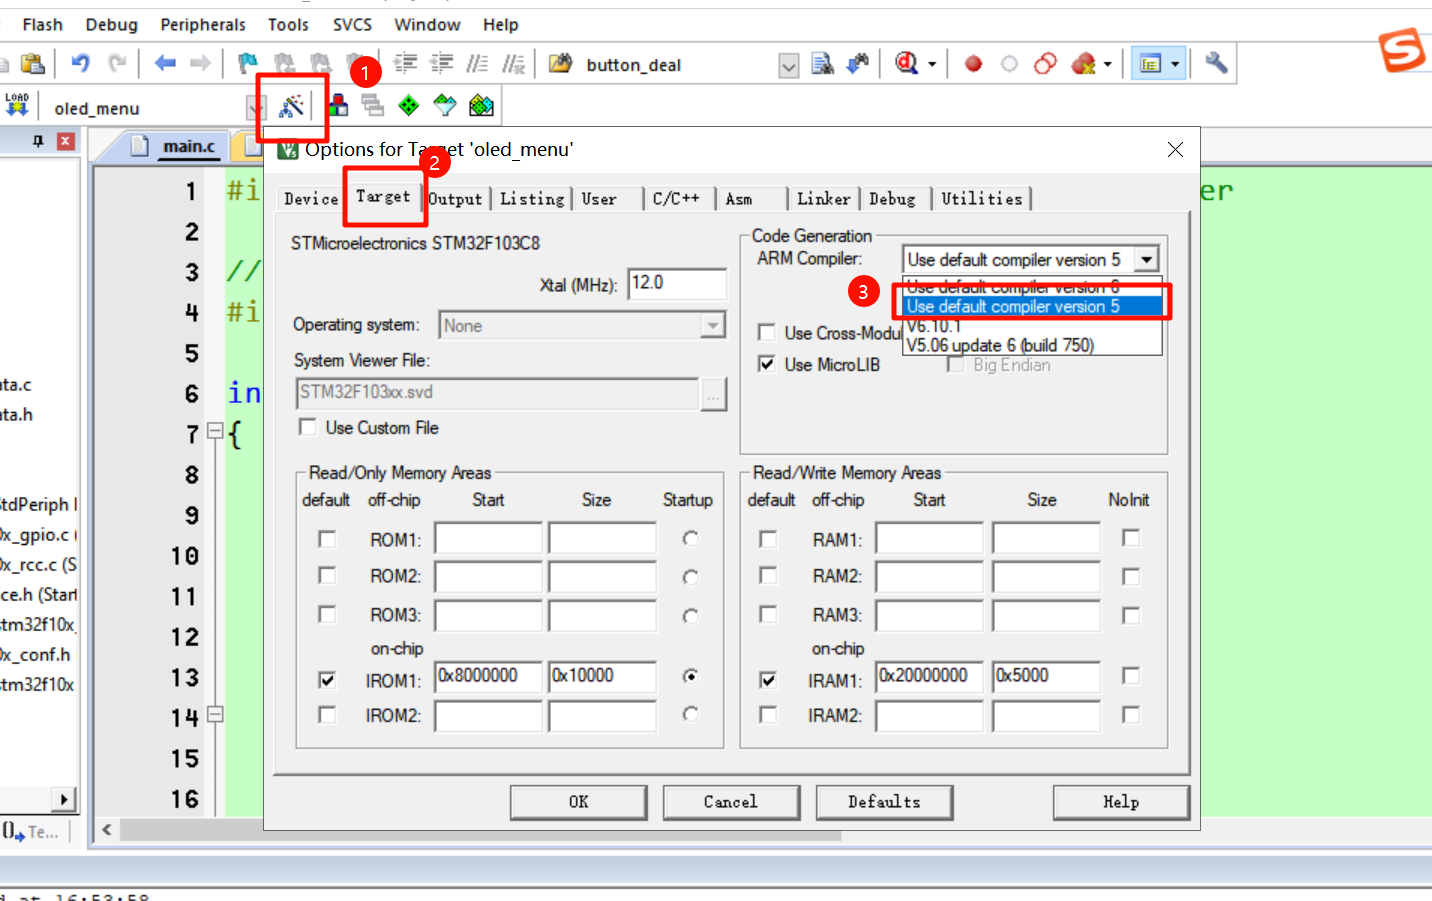This screenshot has height=901, width=1432.
Task: Click the Find in Files binoculars icon
Action: pos(561,64)
